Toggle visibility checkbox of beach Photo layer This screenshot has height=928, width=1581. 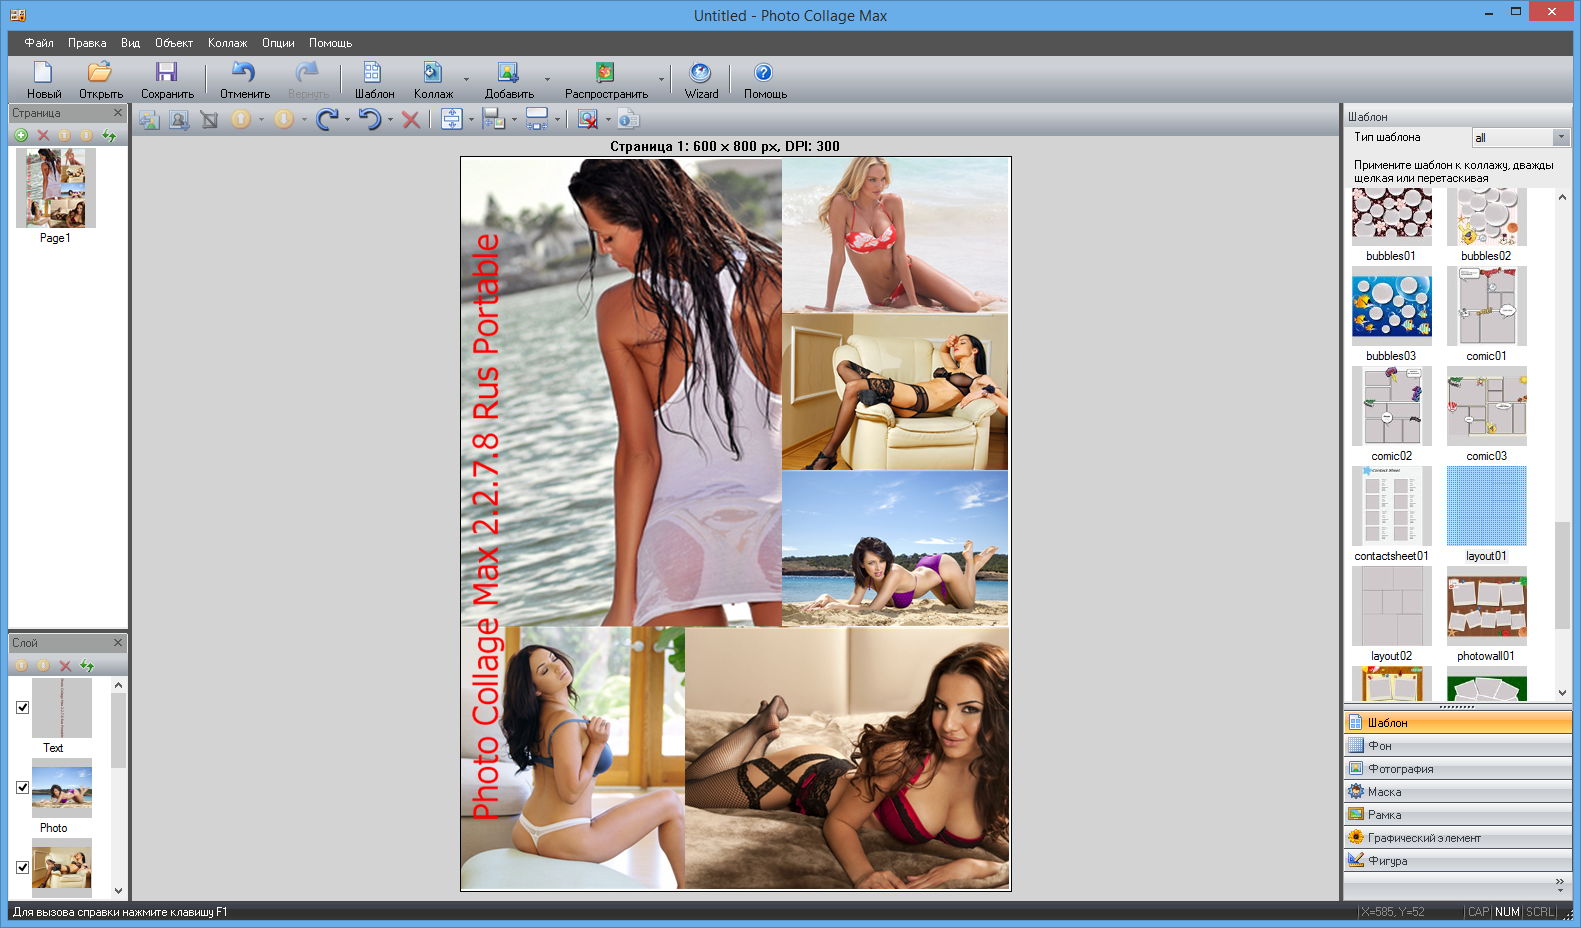click(22, 787)
